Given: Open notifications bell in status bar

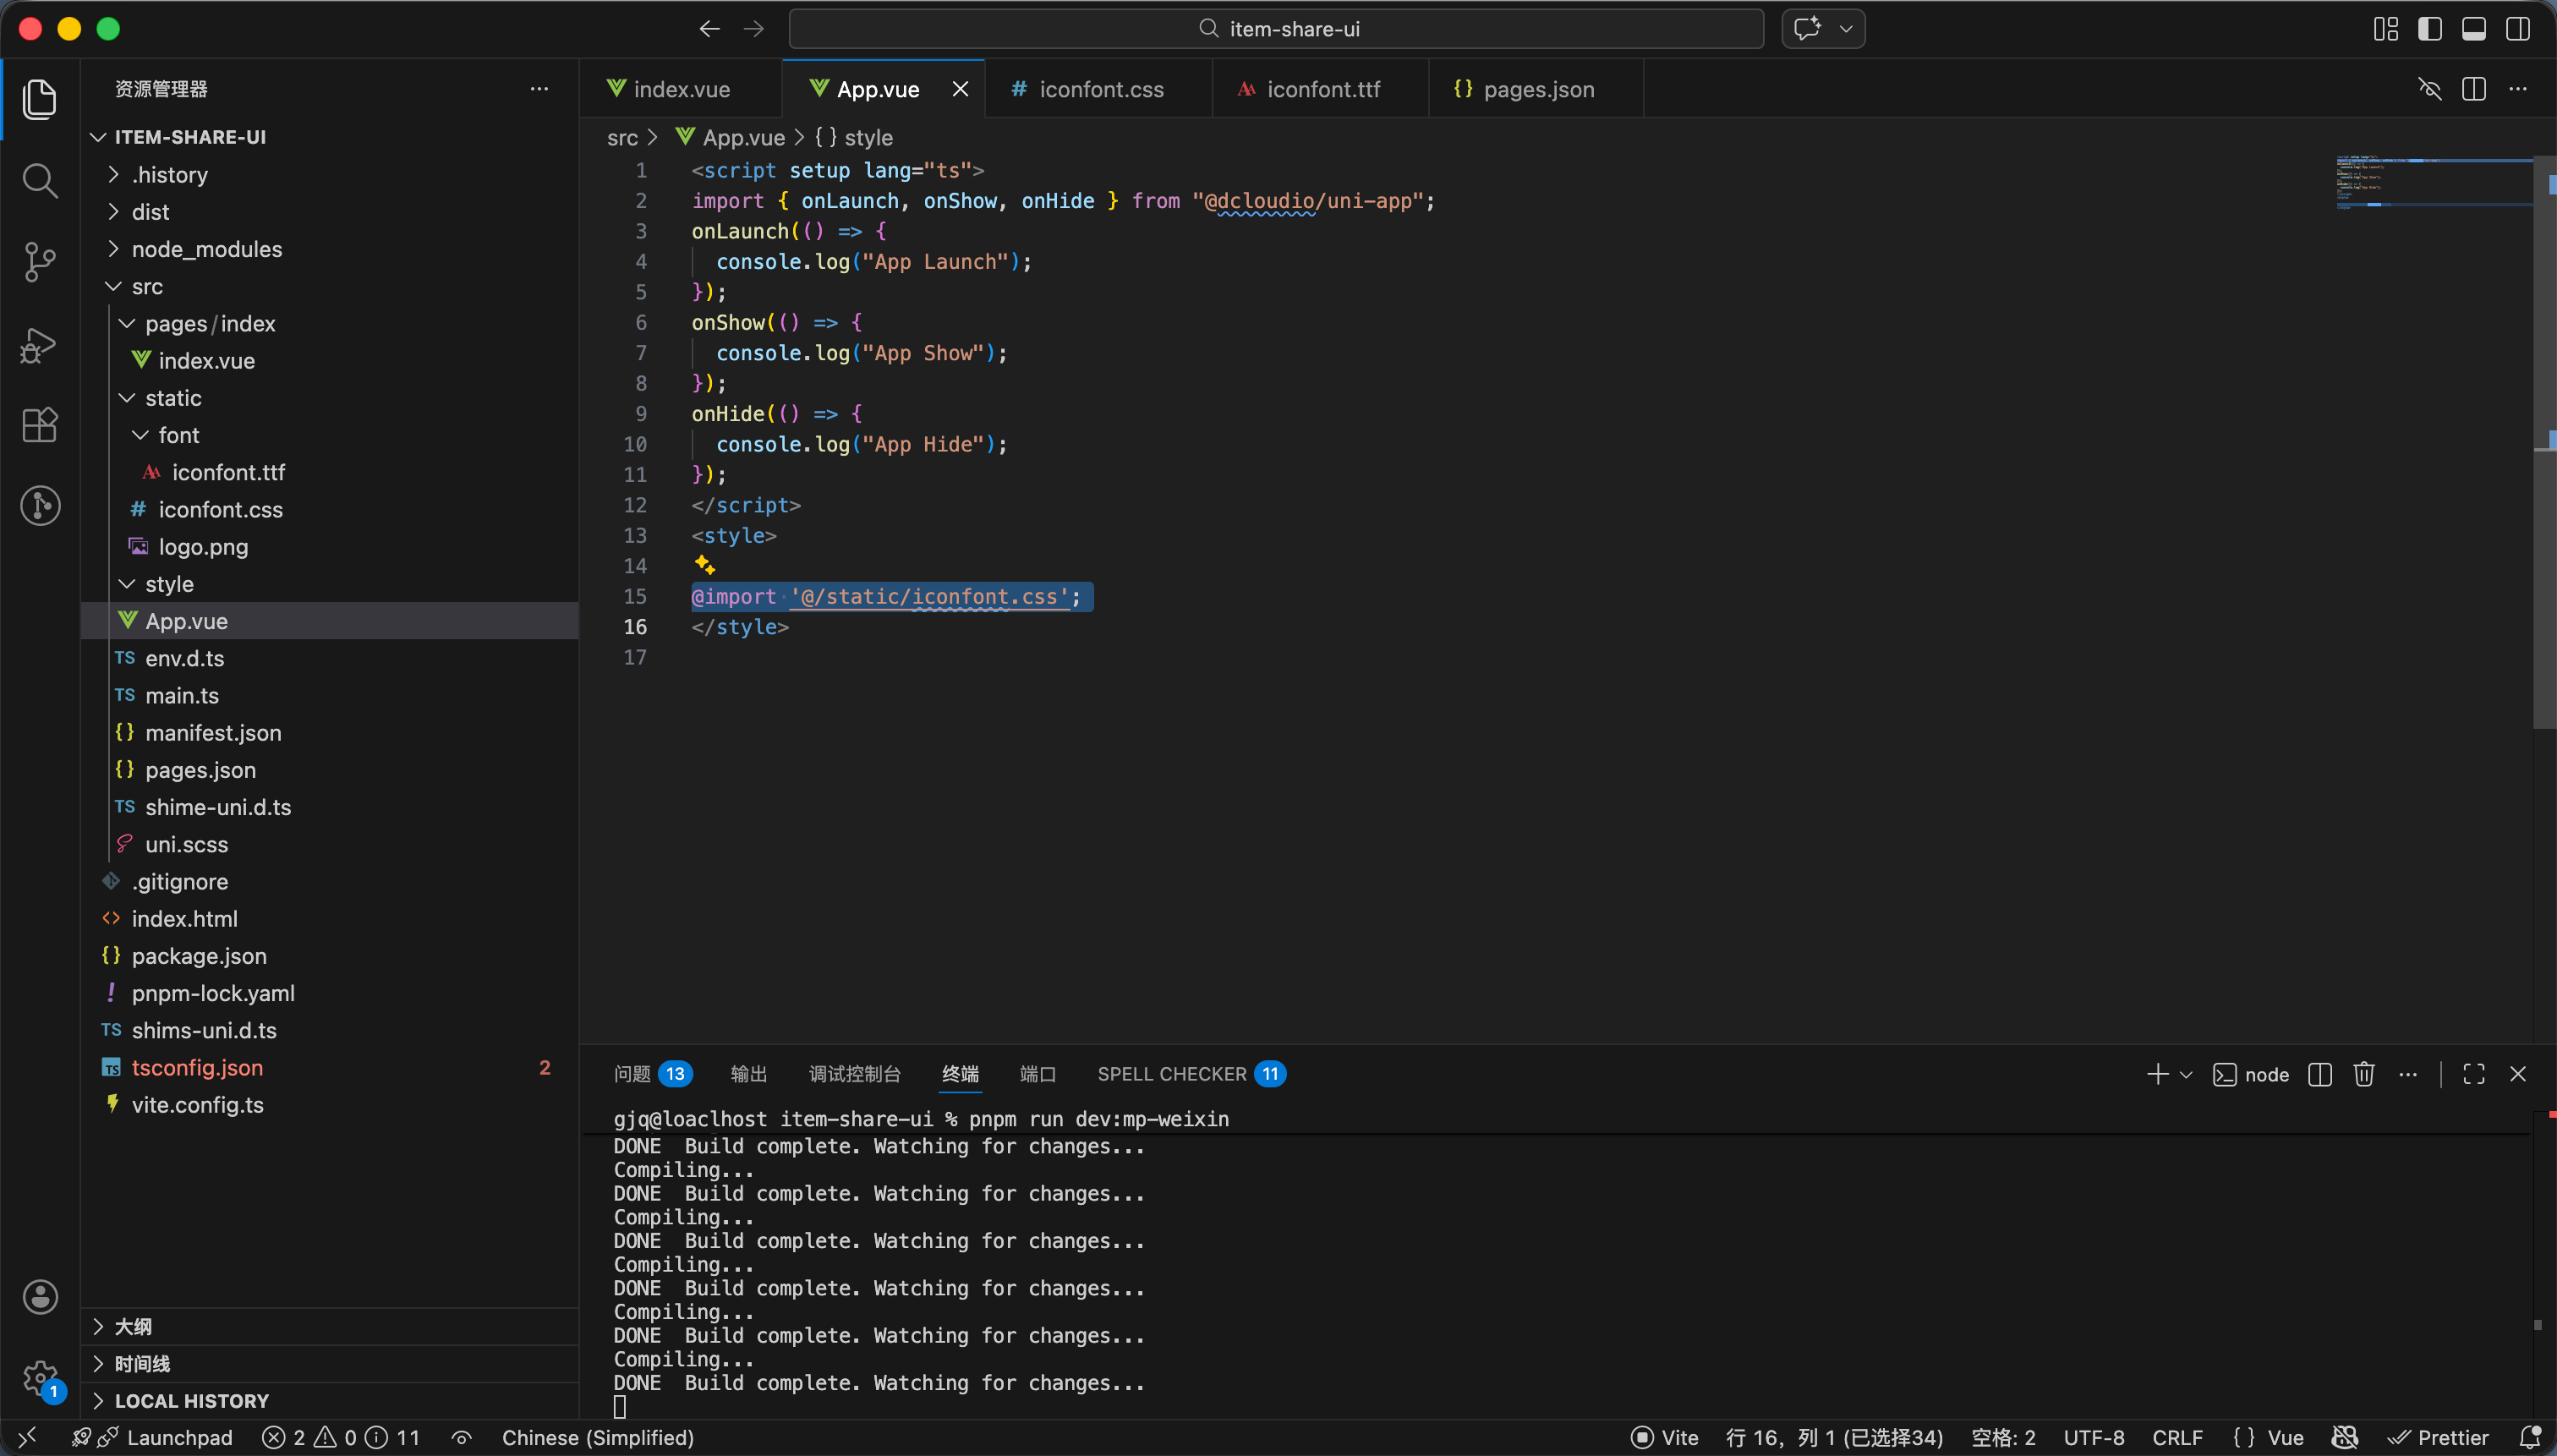Looking at the screenshot, I should pos(2530,1437).
